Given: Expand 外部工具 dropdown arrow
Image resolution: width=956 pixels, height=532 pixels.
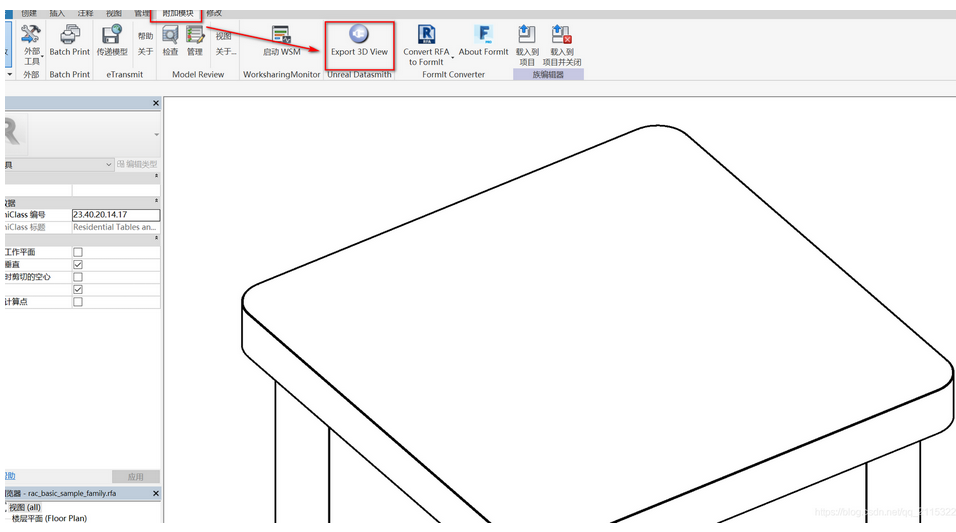Looking at the screenshot, I should coord(43,57).
